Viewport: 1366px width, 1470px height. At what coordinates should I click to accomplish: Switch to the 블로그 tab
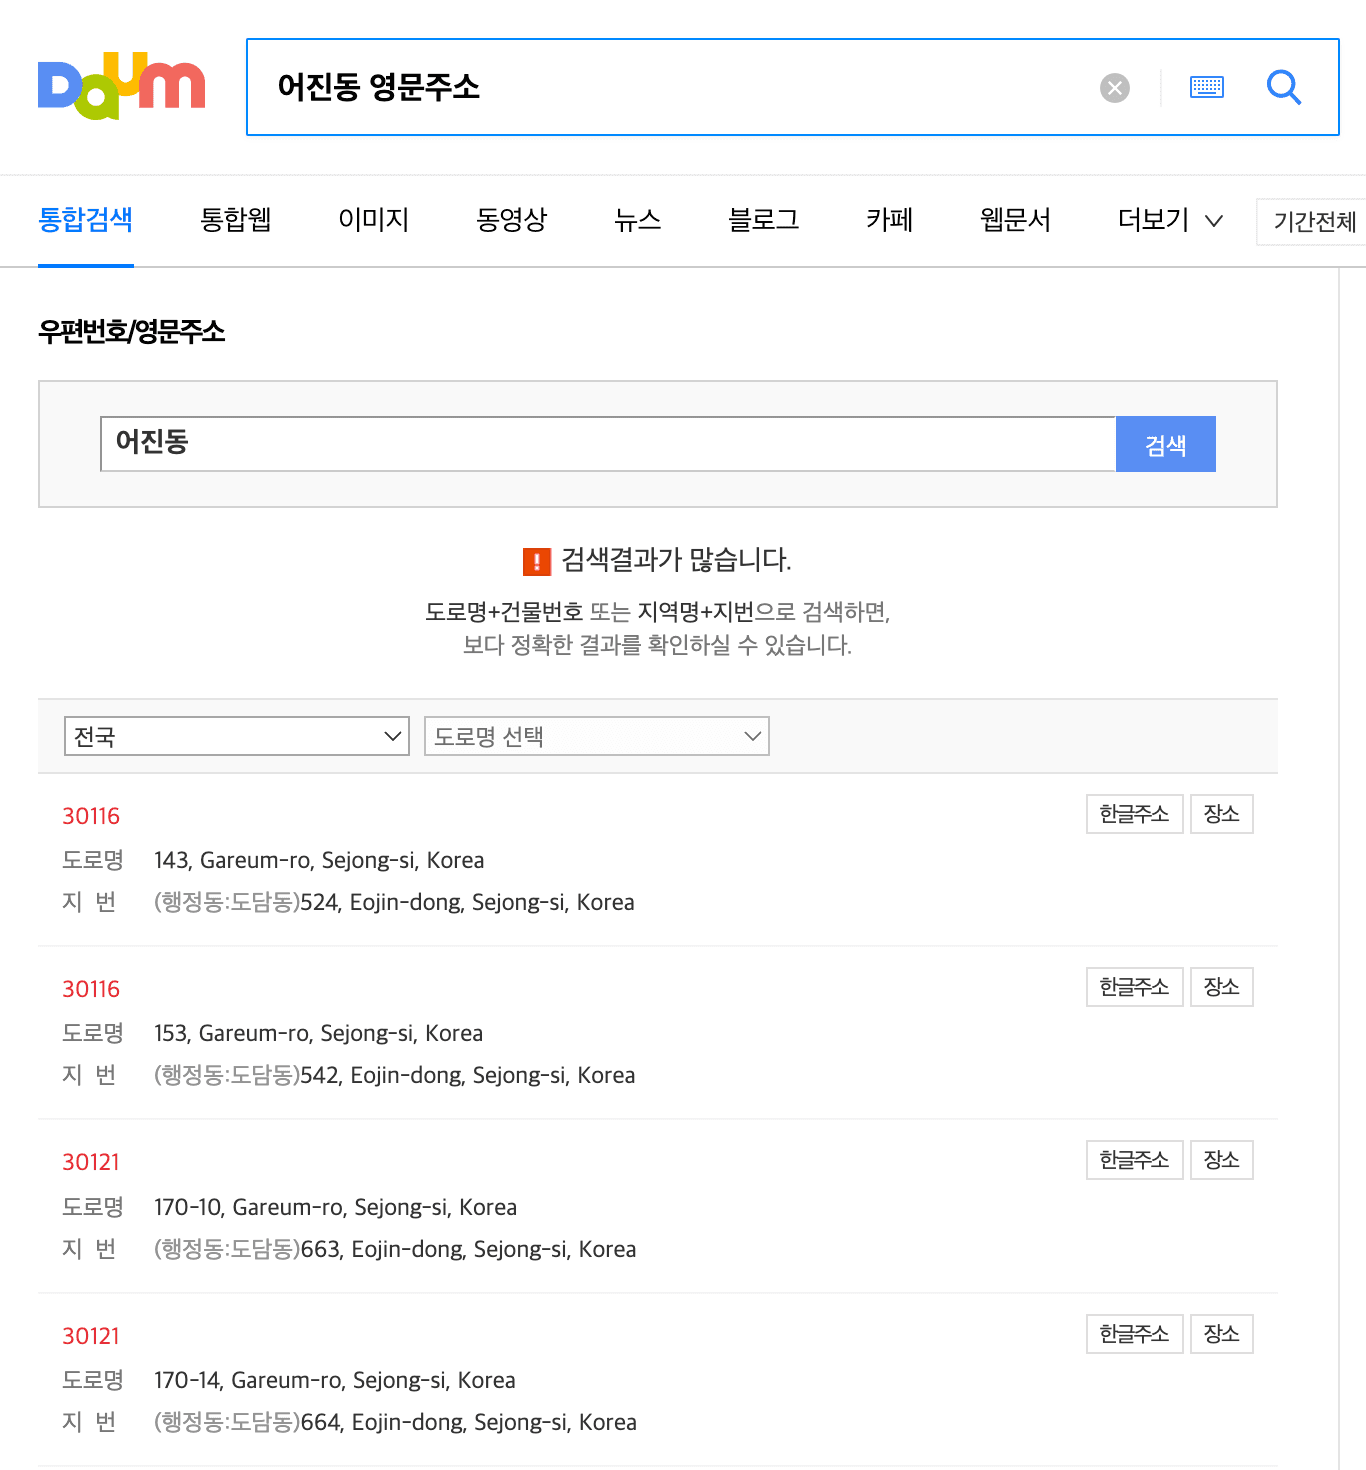[x=763, y=220]
